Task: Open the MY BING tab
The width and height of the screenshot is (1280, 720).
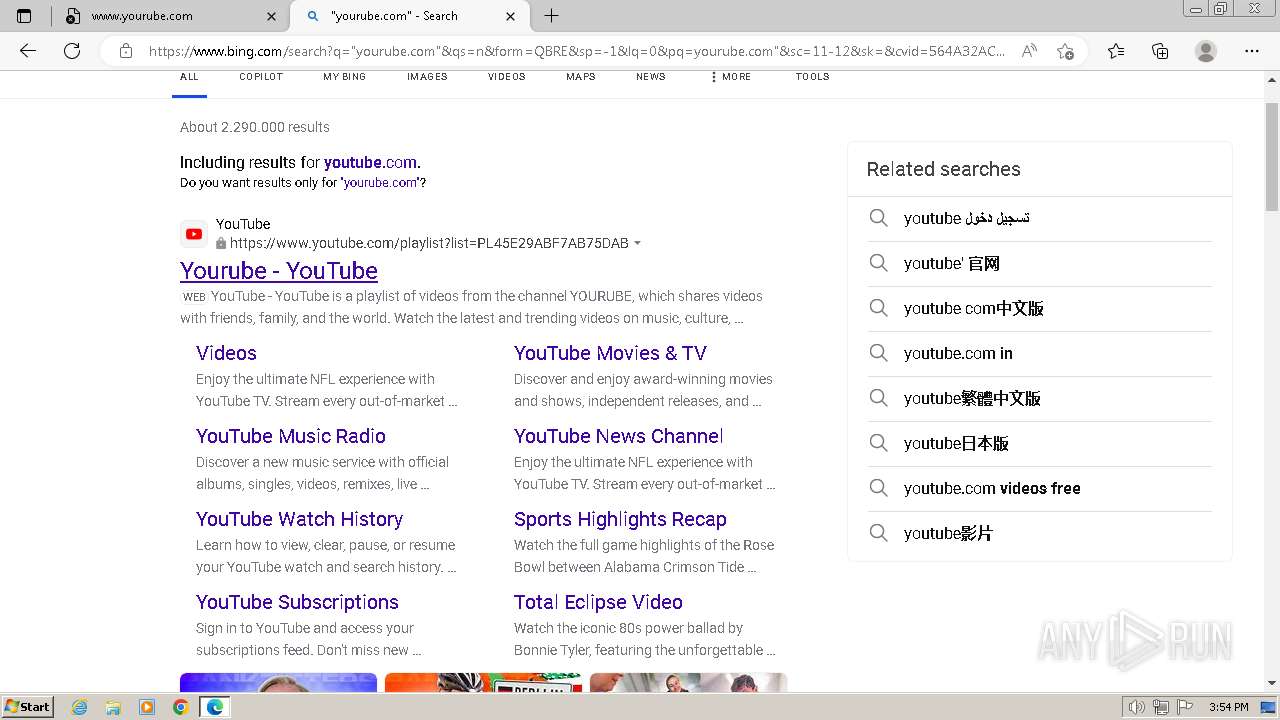Action: (344, 77)
